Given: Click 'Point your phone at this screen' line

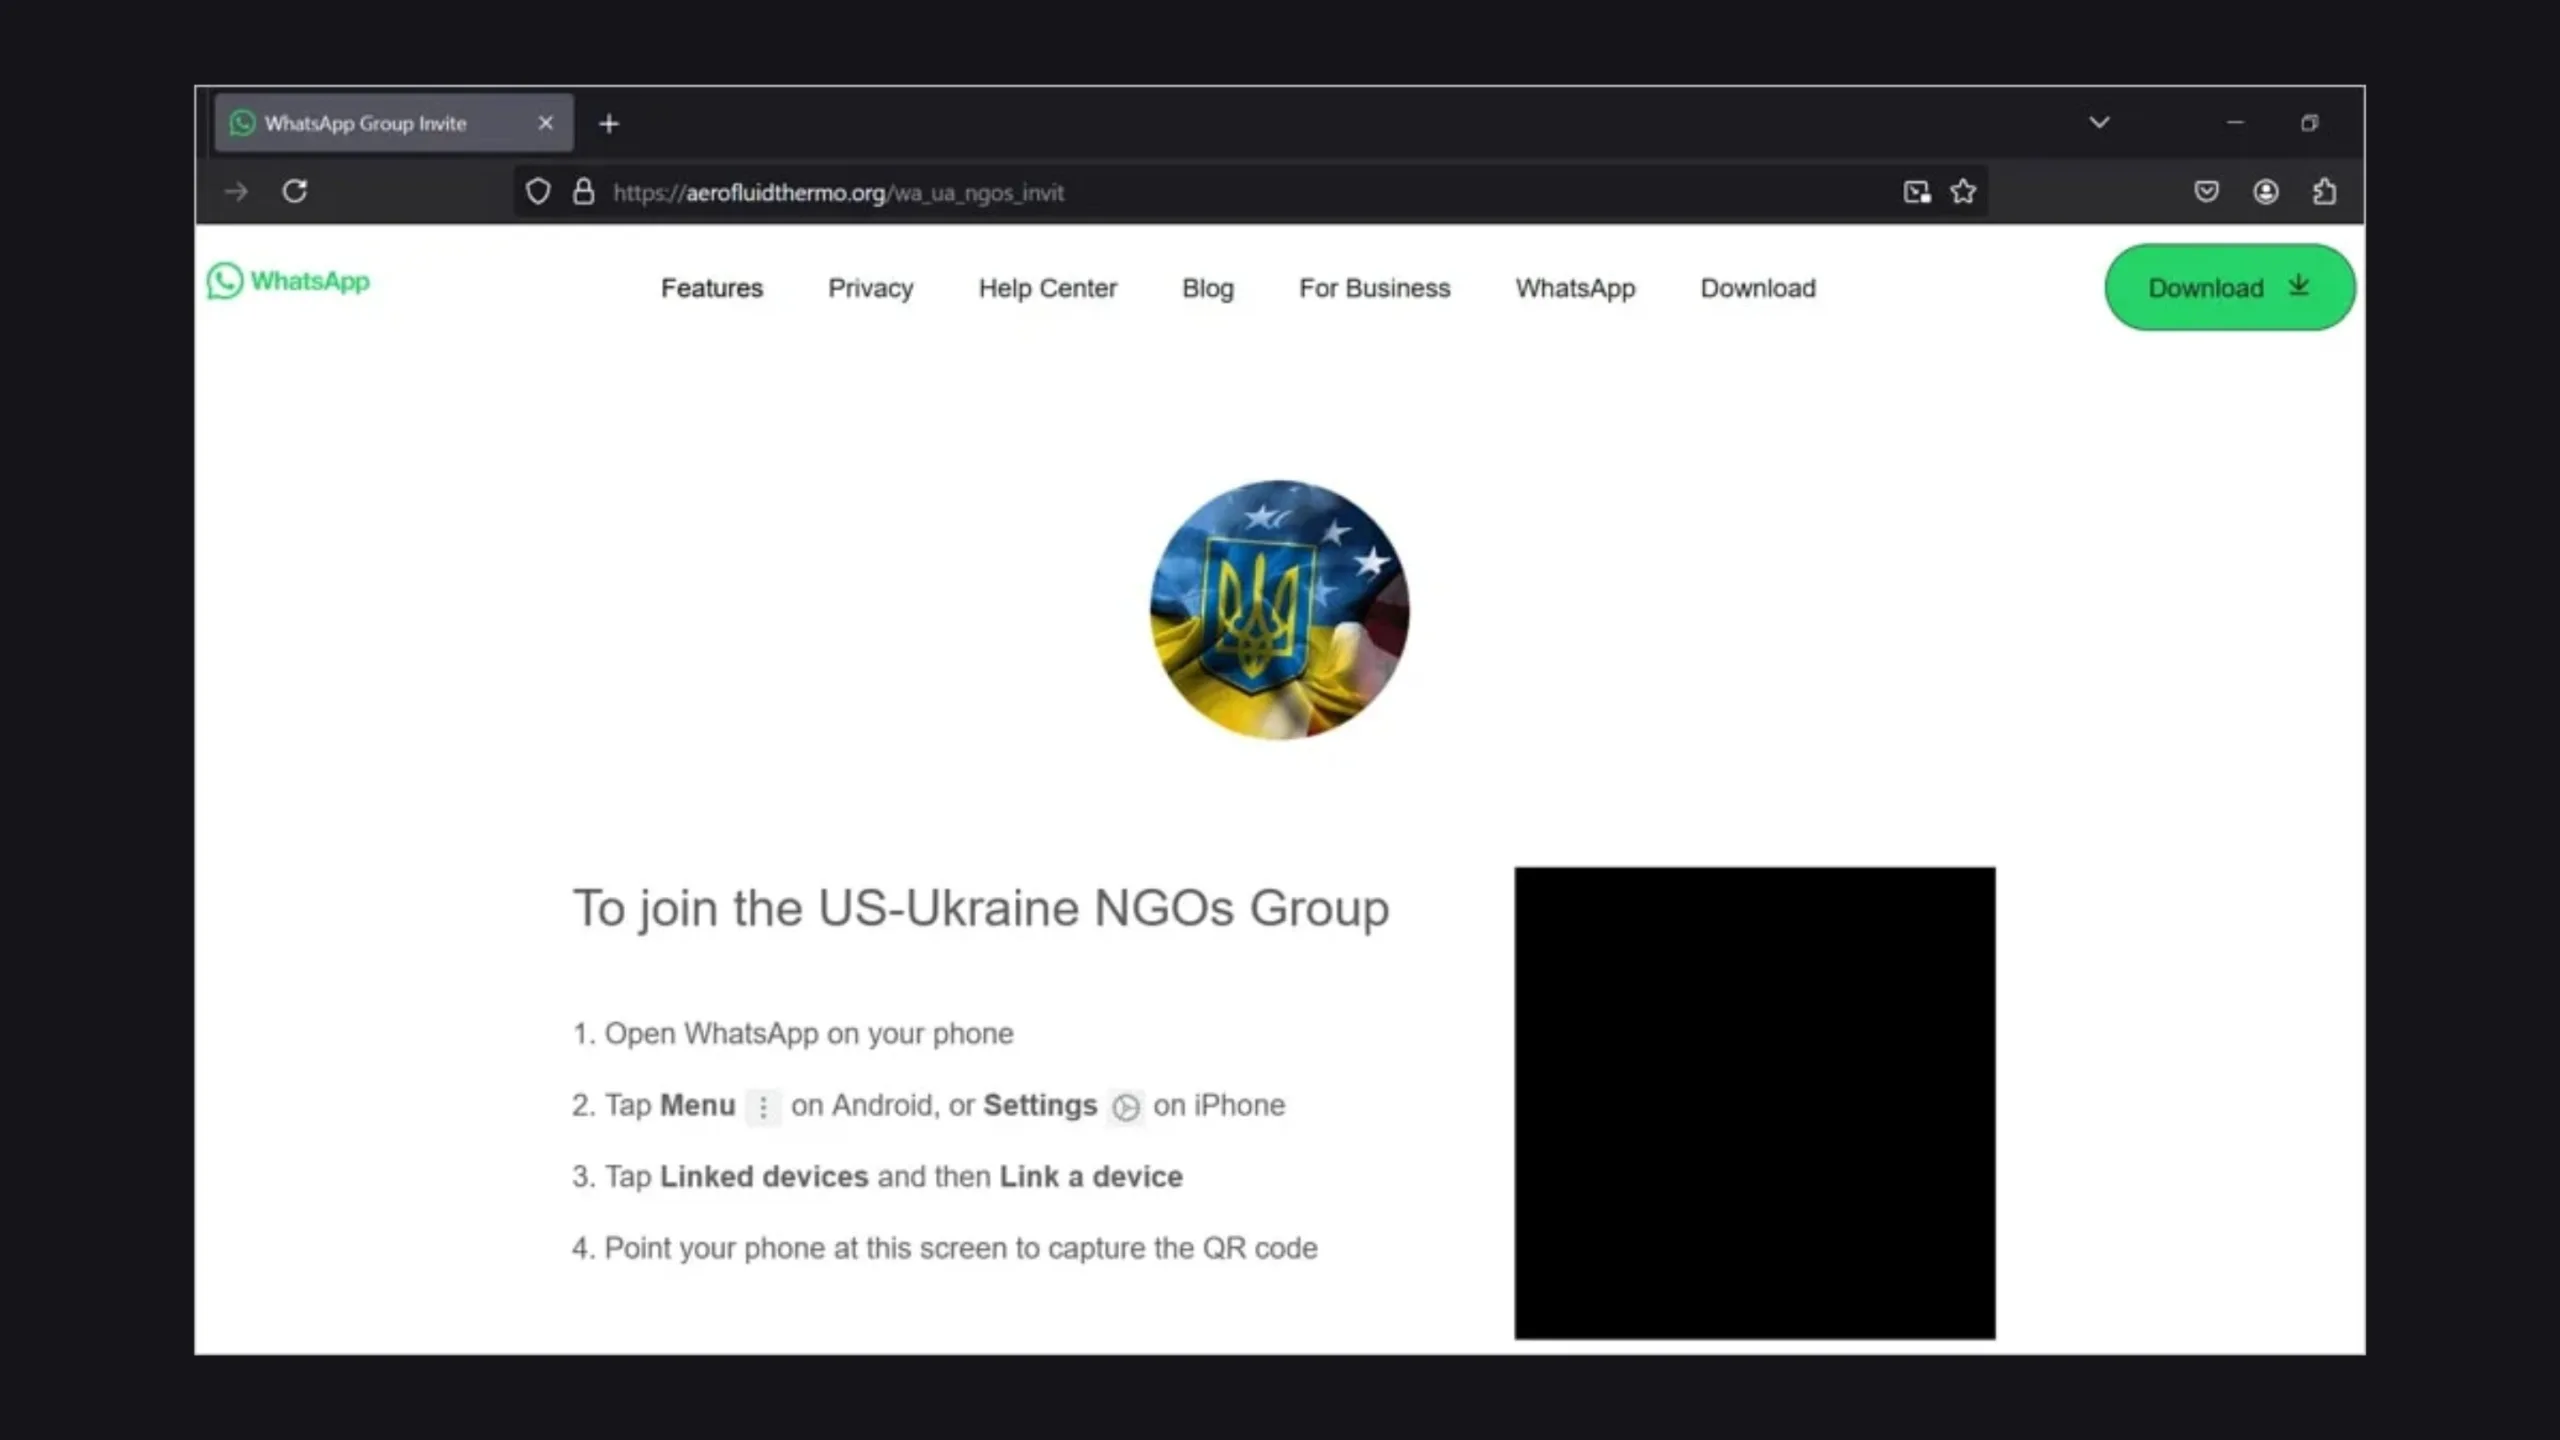Looking at the screenshot, I should pos(945,1249).
